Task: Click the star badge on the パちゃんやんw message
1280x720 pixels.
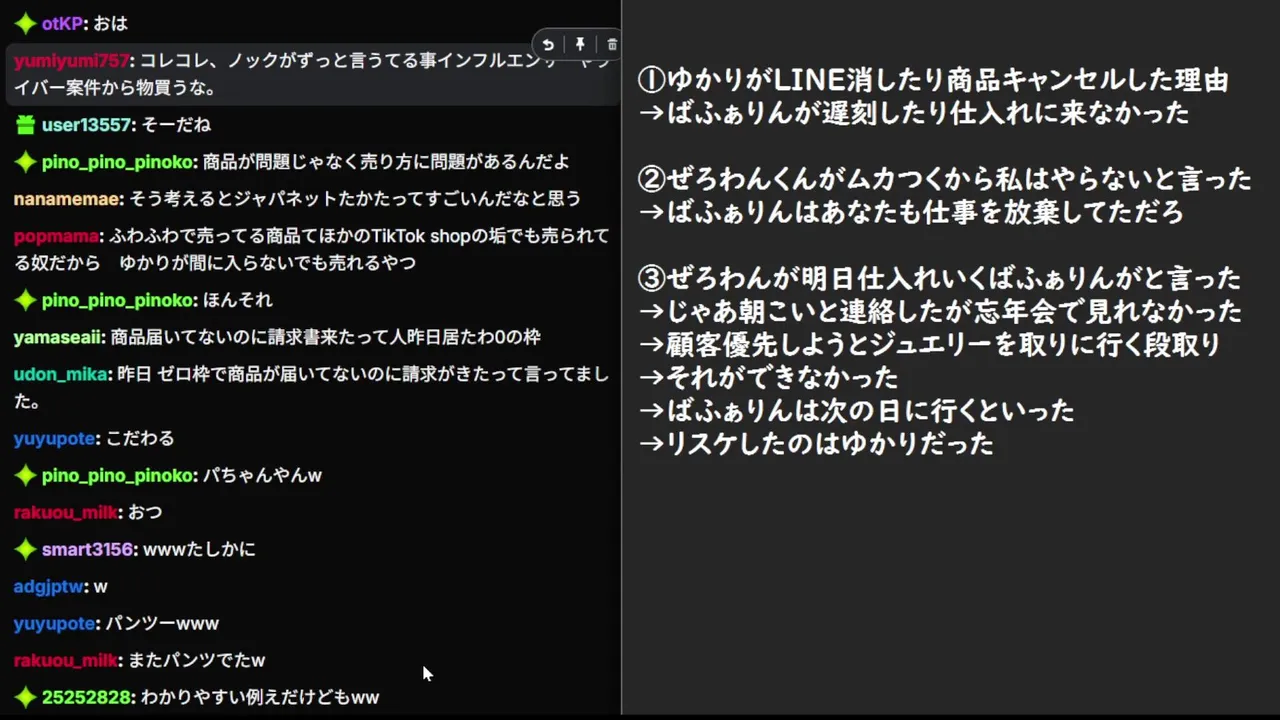Action: 25,476
